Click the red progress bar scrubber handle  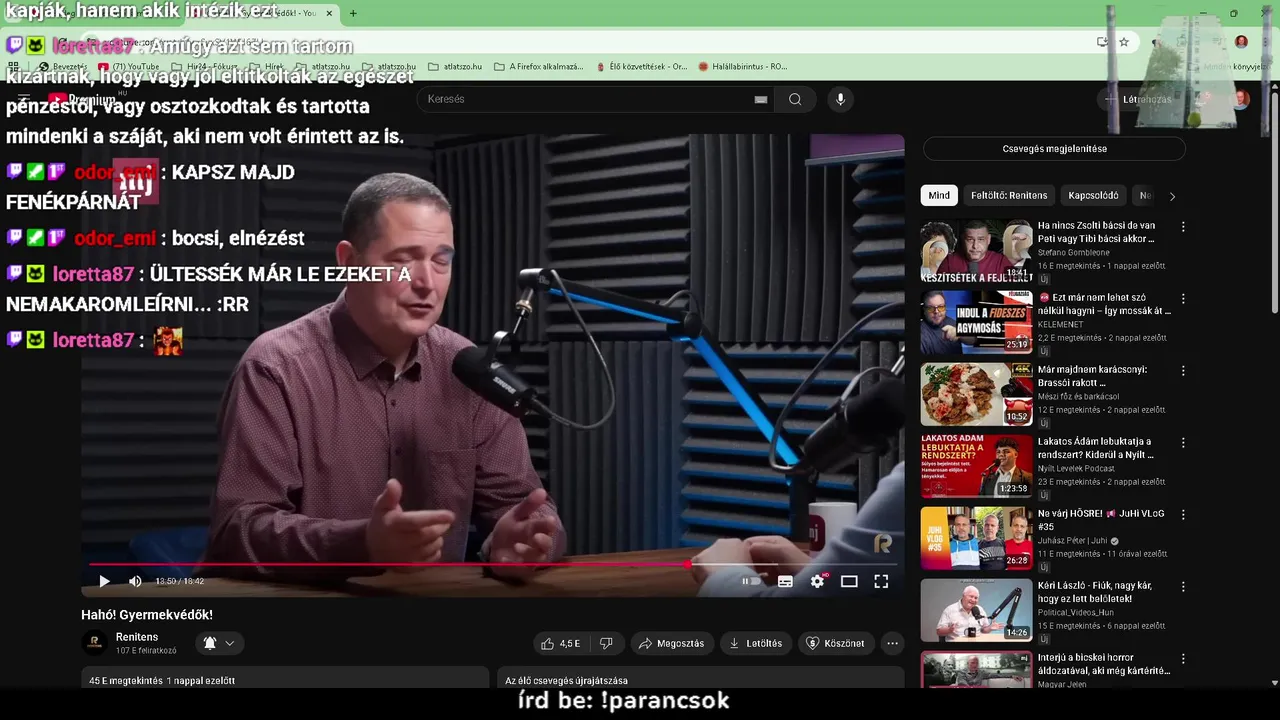pyautogui.click(x=689, y=565)
